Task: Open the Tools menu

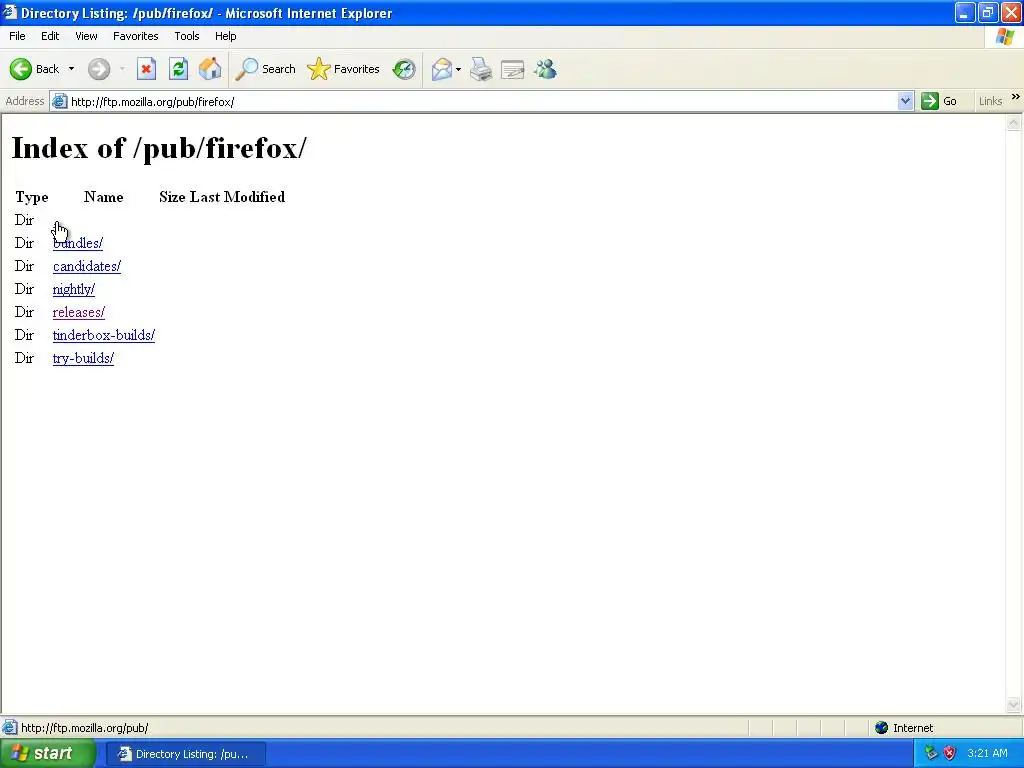Action: point(187,36)
